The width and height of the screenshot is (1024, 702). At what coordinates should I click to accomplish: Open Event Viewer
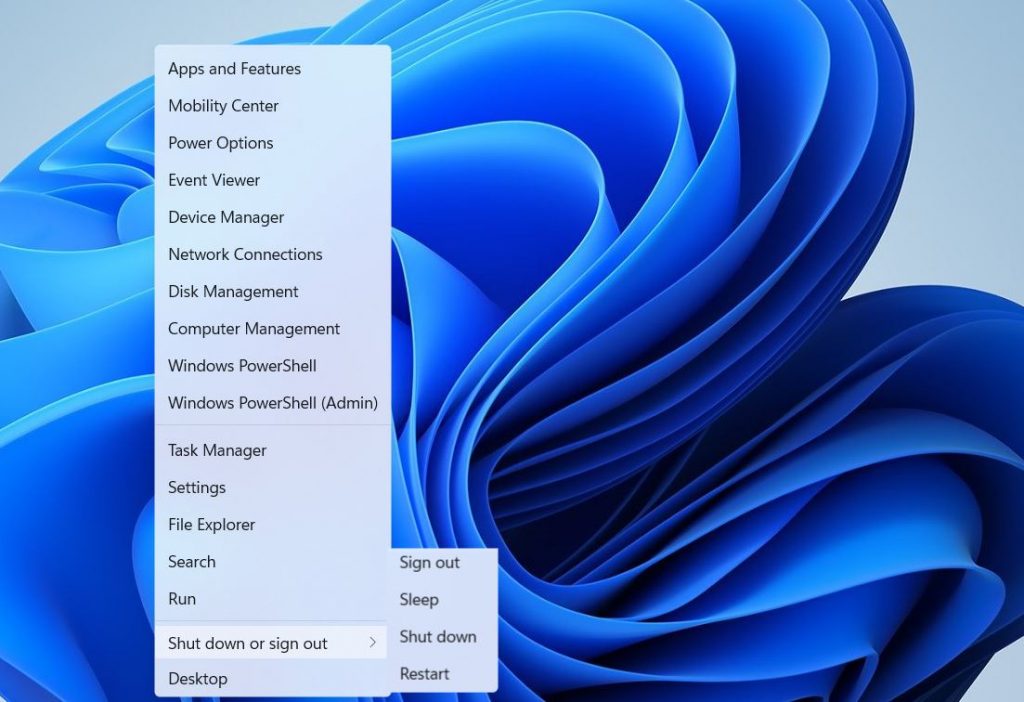click(213, 180)
